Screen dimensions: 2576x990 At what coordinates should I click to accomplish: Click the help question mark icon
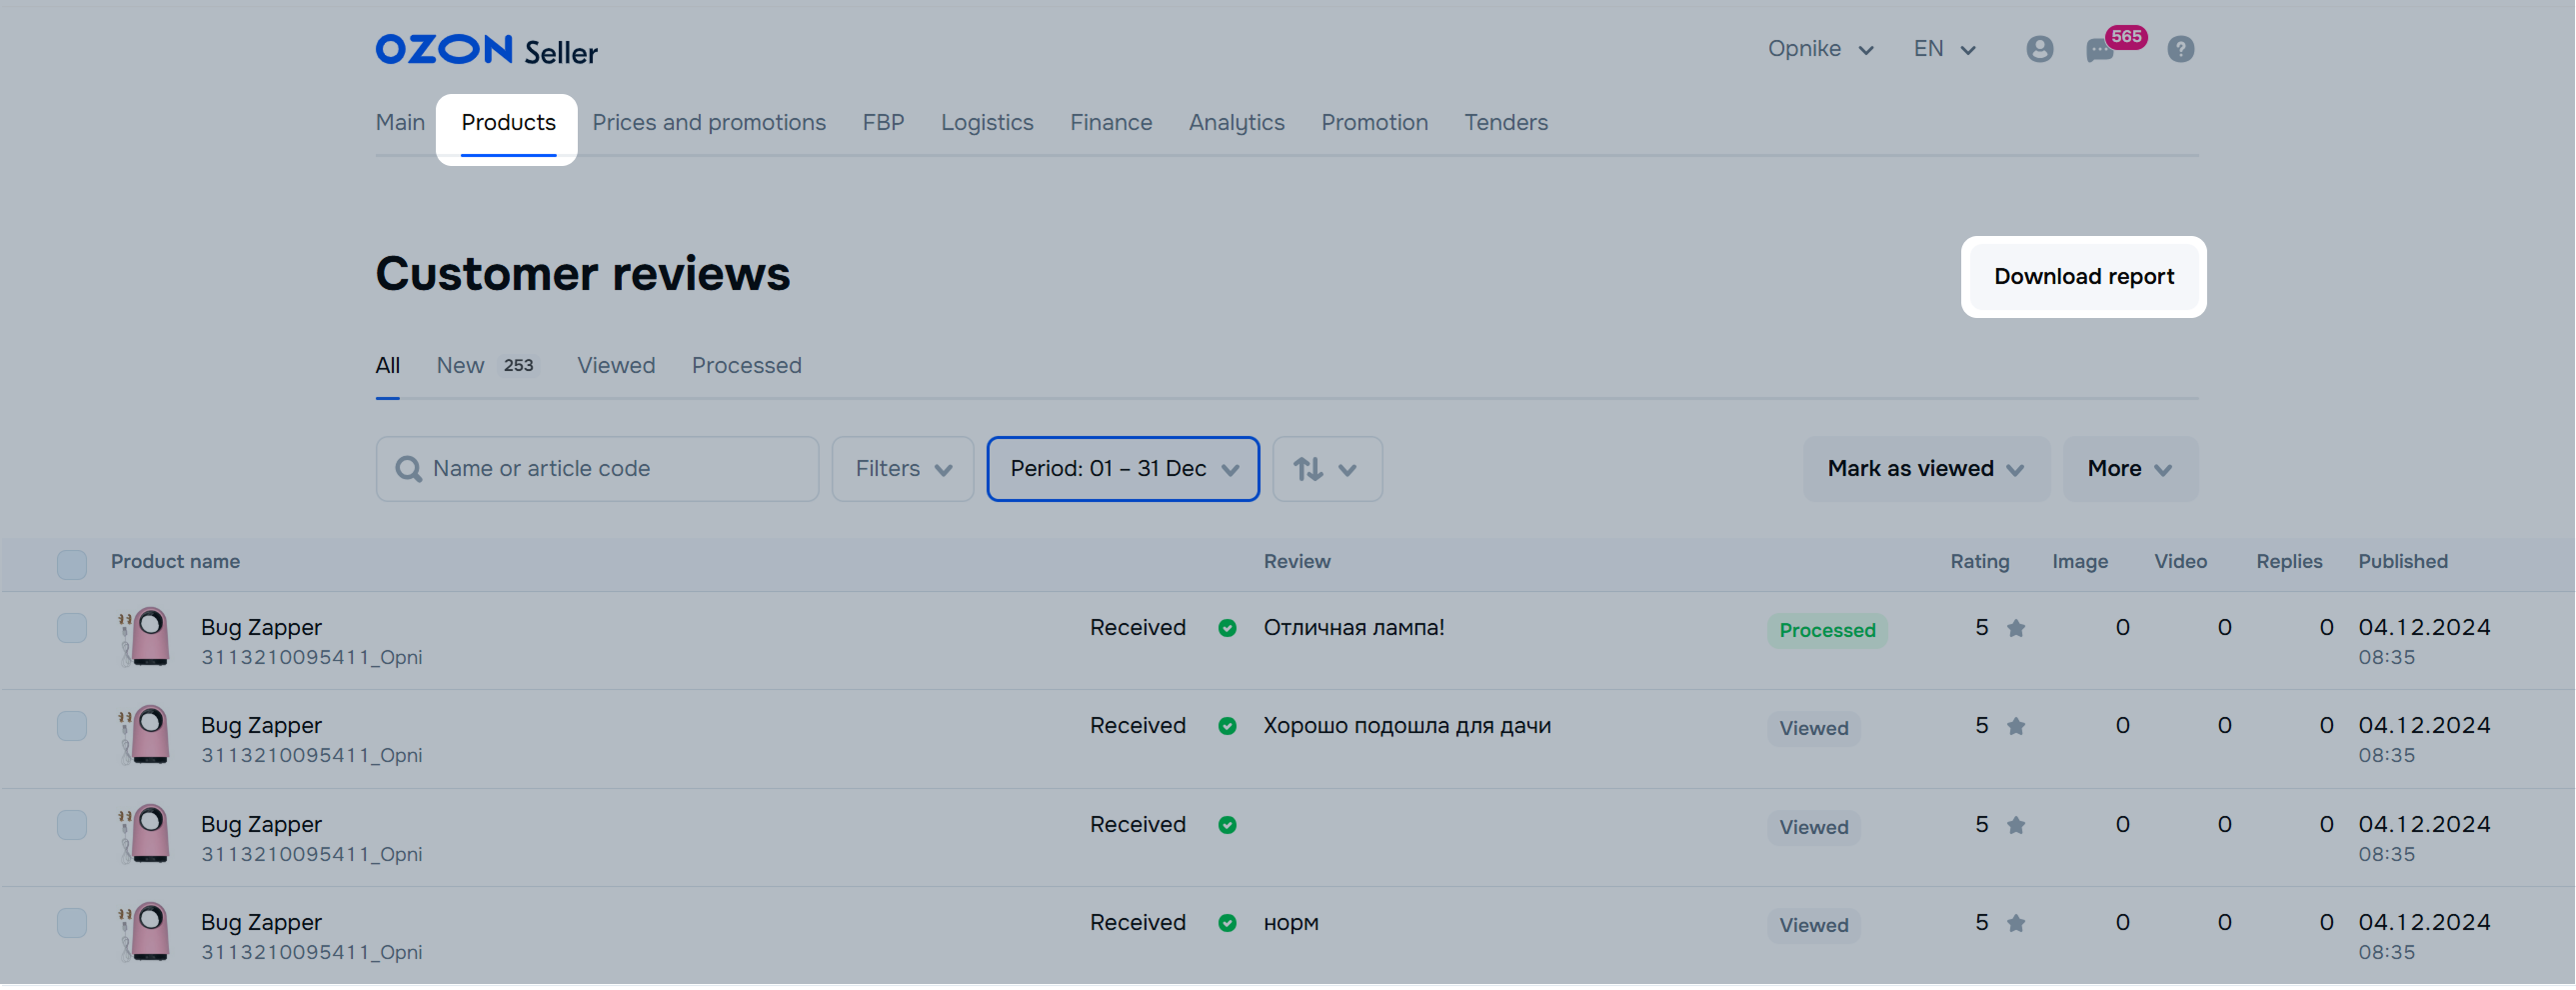2180,49
